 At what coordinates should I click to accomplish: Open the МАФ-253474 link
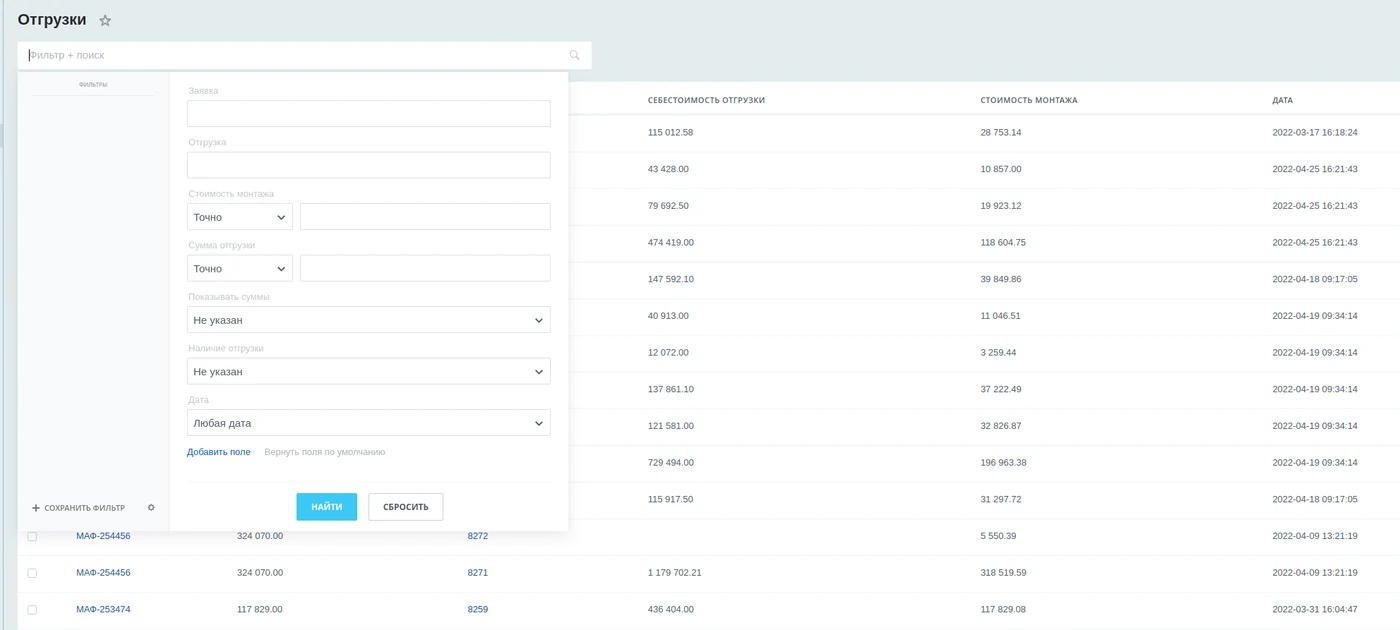[103, 609]
